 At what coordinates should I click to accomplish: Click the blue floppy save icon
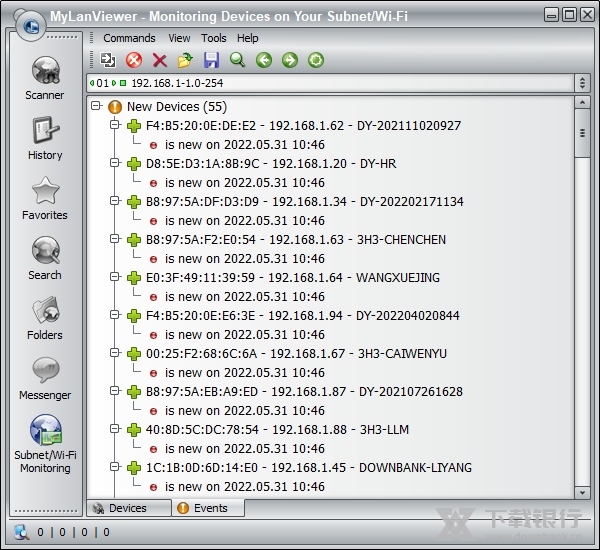pos(211,61)
